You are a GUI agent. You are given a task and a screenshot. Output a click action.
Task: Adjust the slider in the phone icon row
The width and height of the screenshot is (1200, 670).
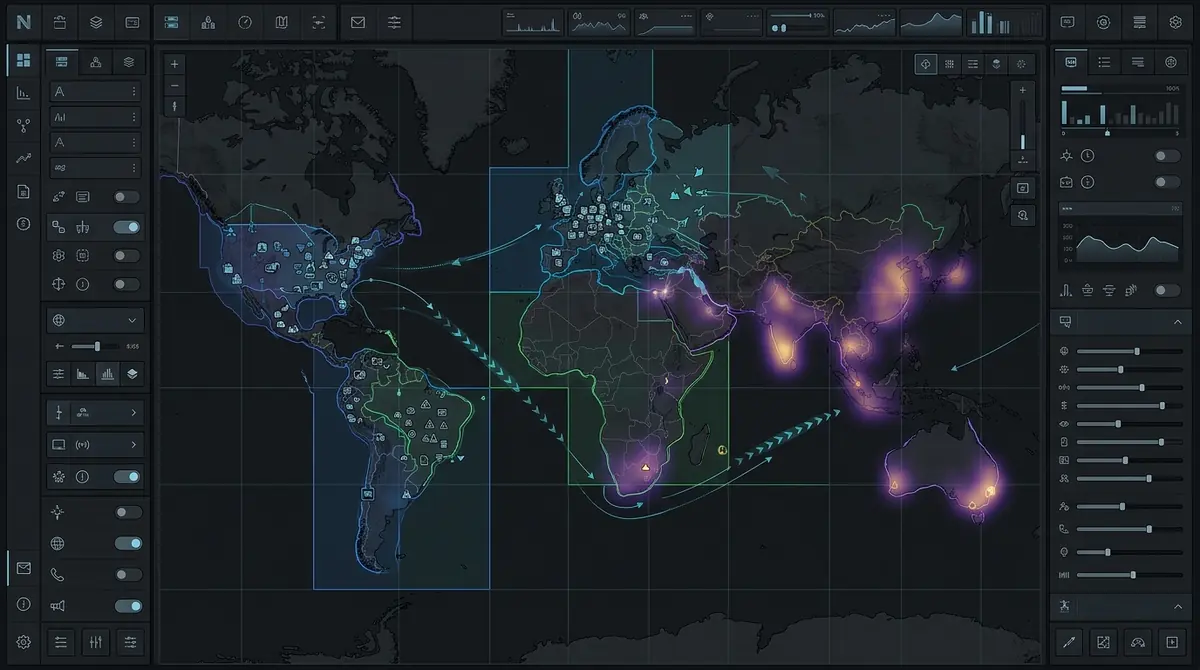(1128, 529)
